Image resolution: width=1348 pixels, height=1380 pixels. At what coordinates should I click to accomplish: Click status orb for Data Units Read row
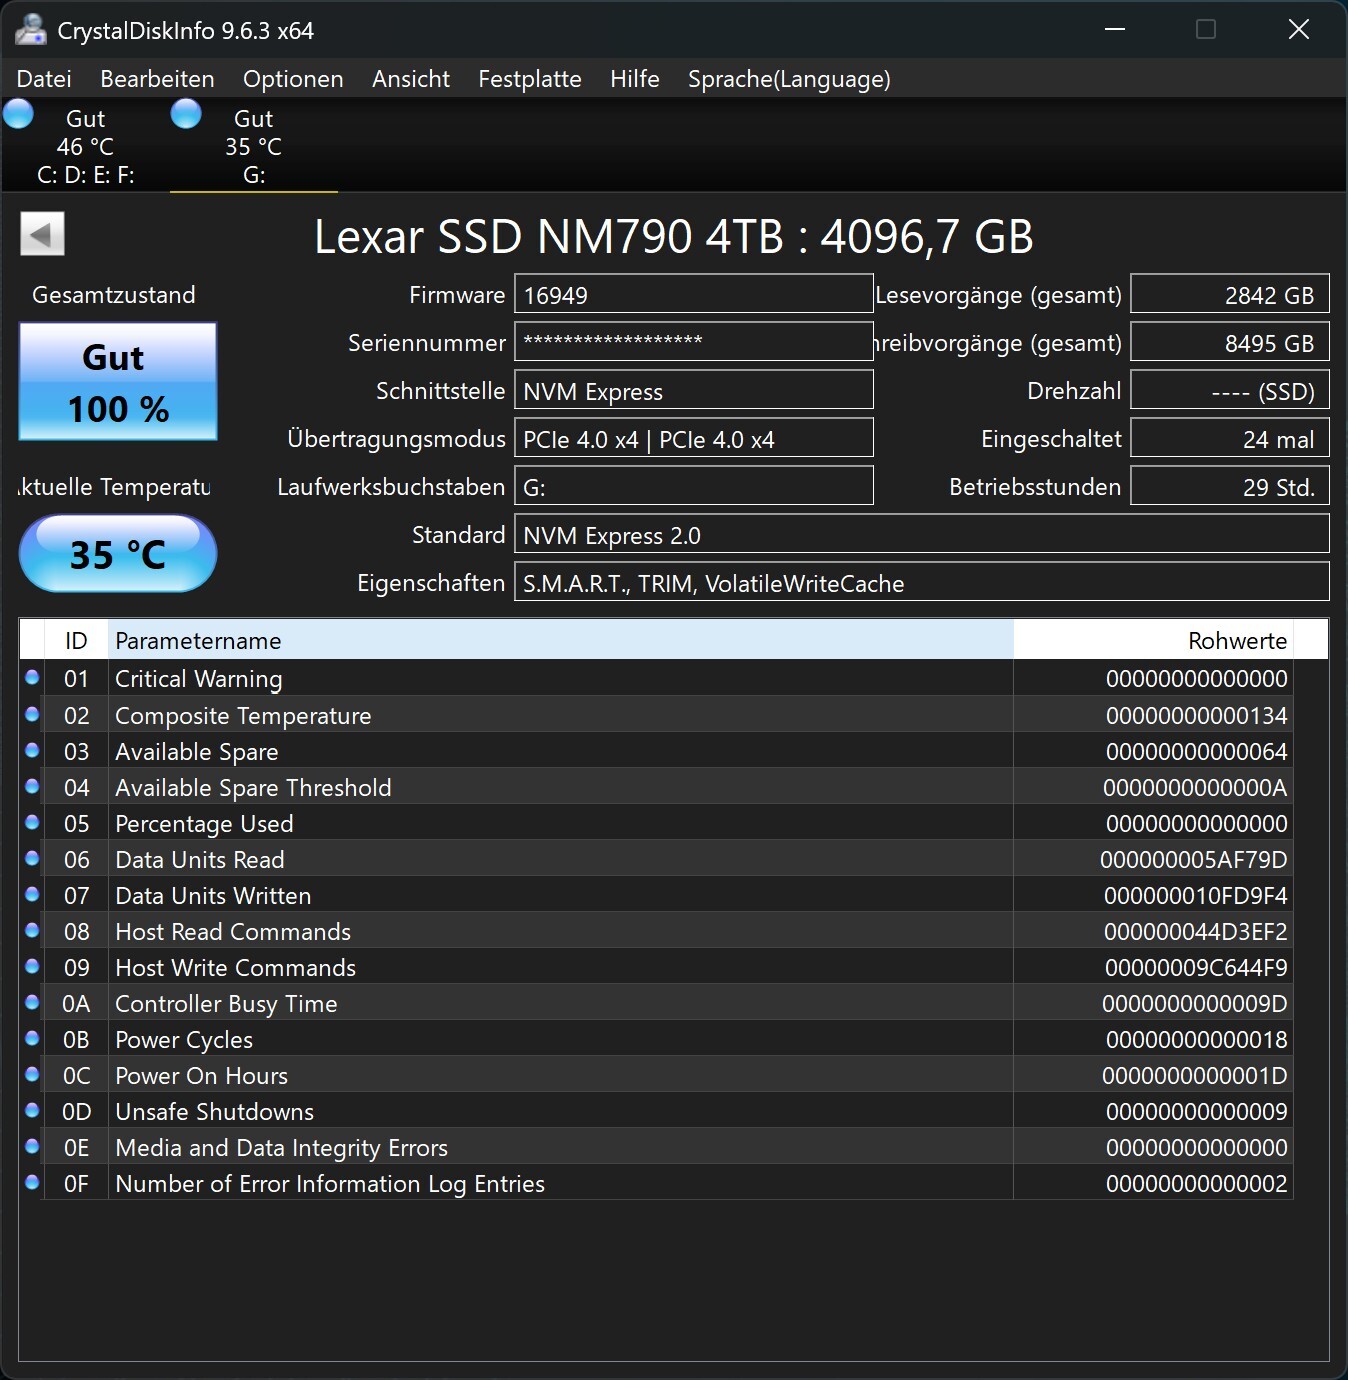click(x=32, y=858)
